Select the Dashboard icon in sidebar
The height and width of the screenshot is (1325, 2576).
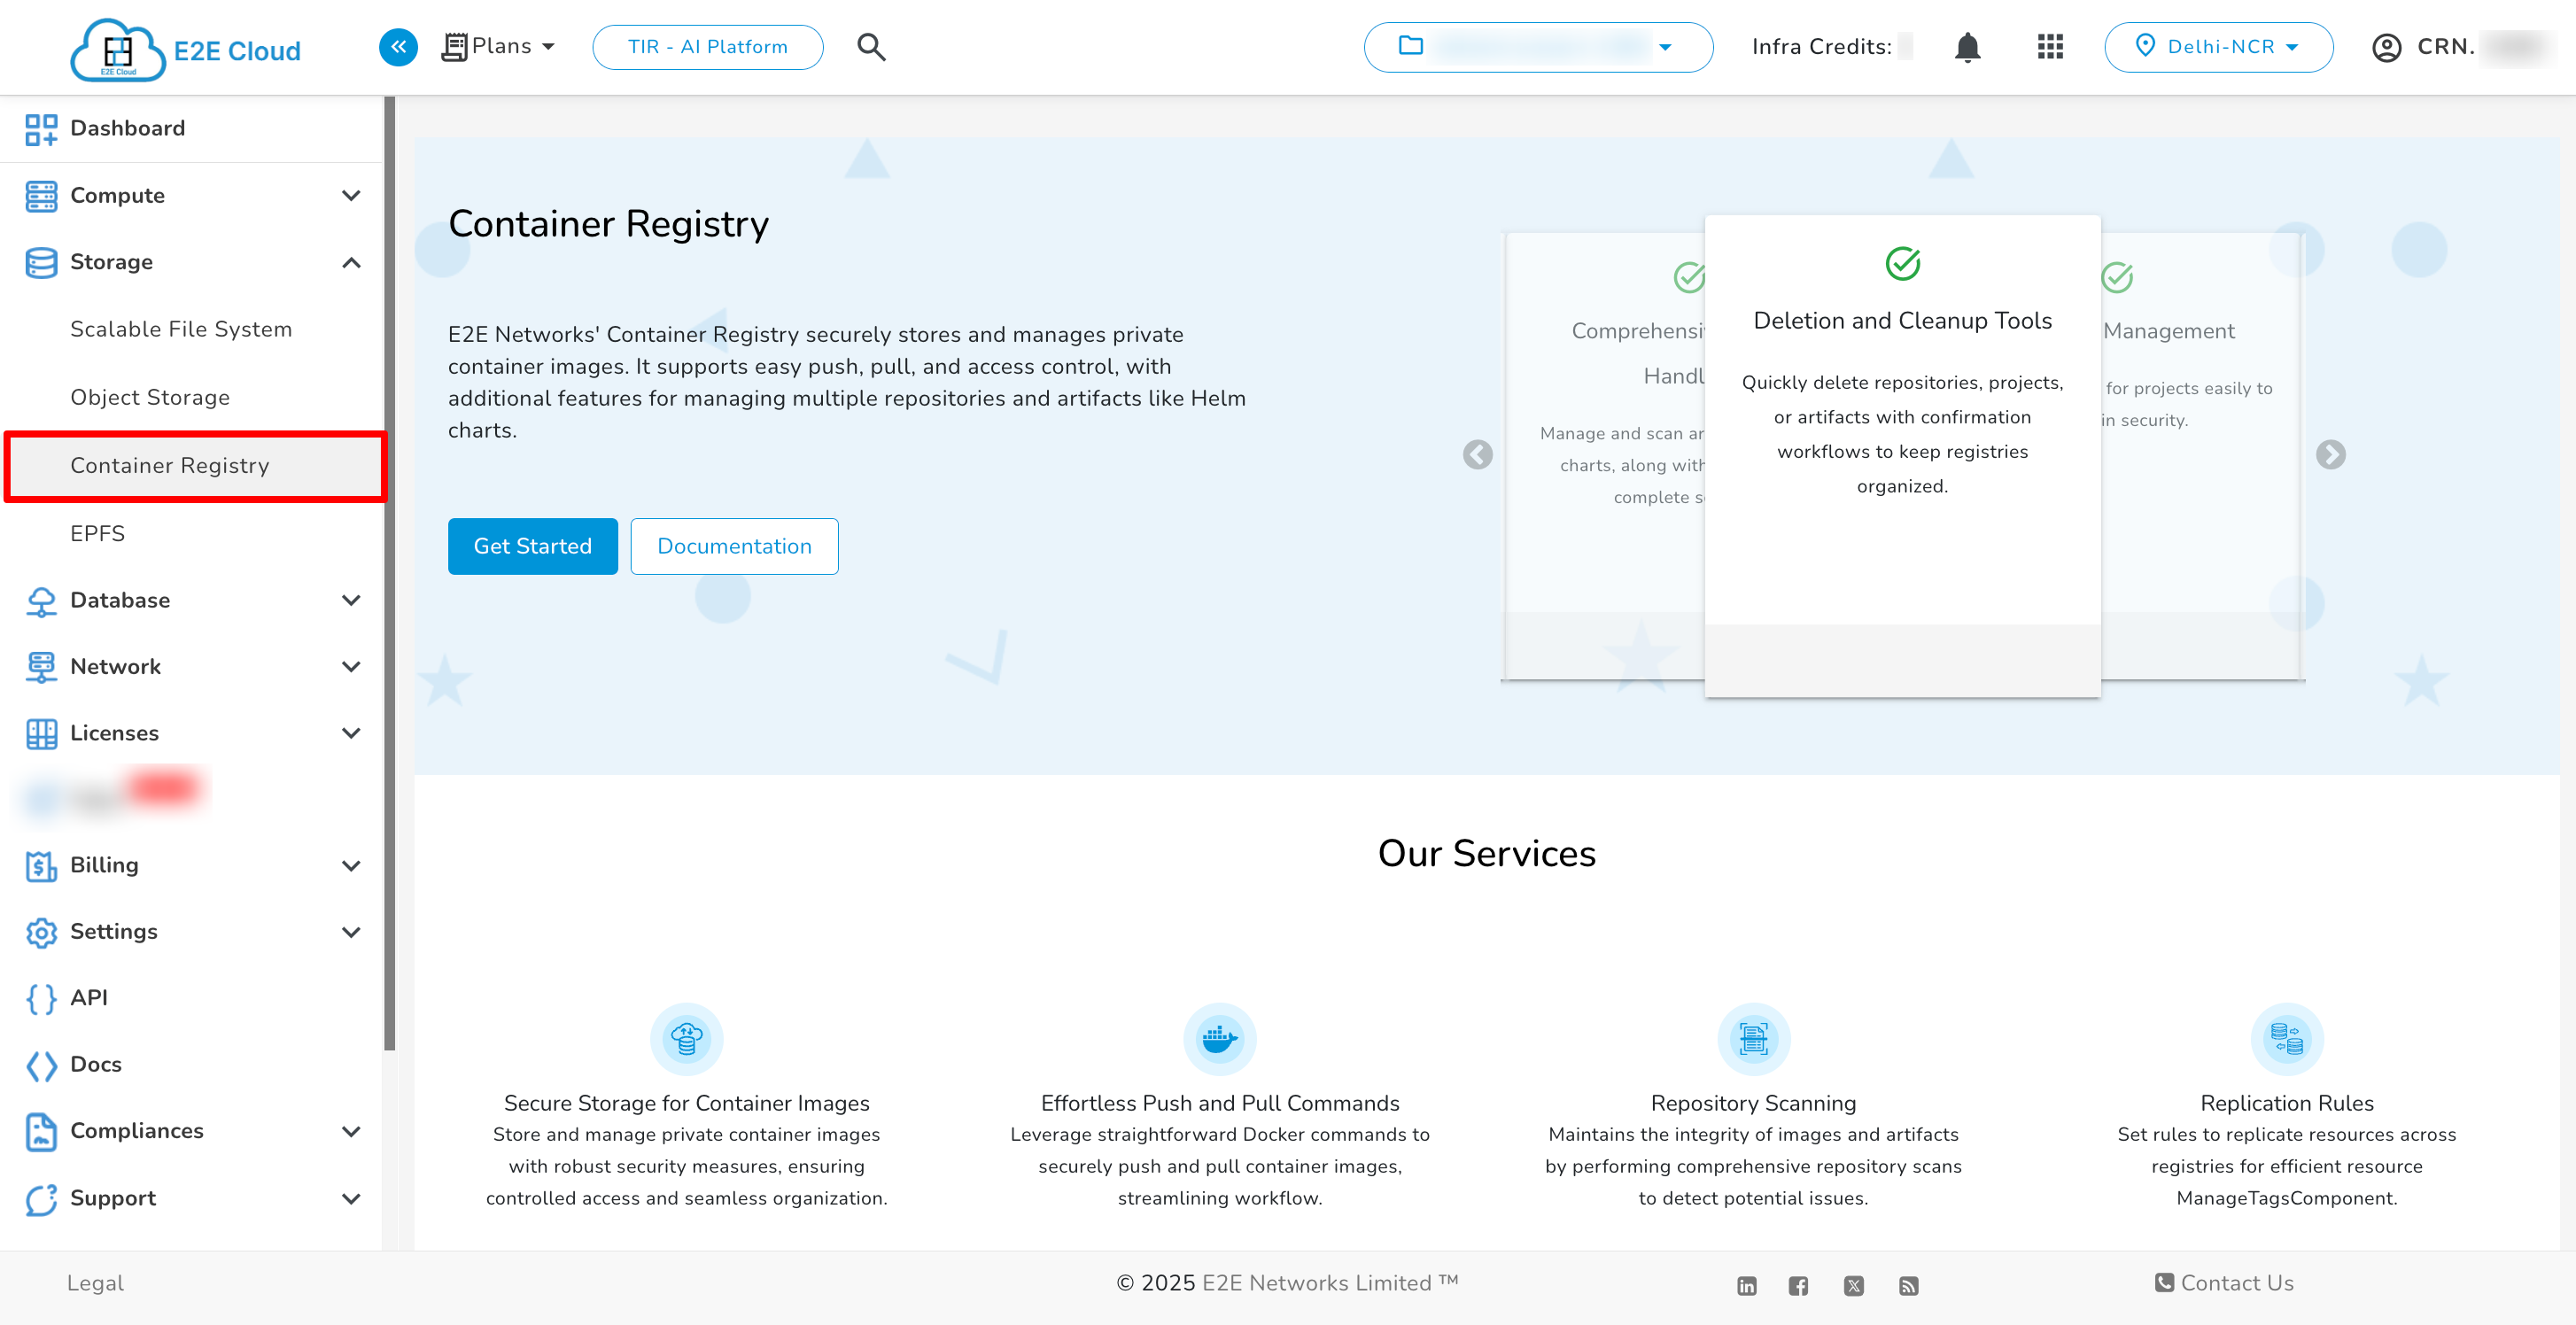click(41, 128)
